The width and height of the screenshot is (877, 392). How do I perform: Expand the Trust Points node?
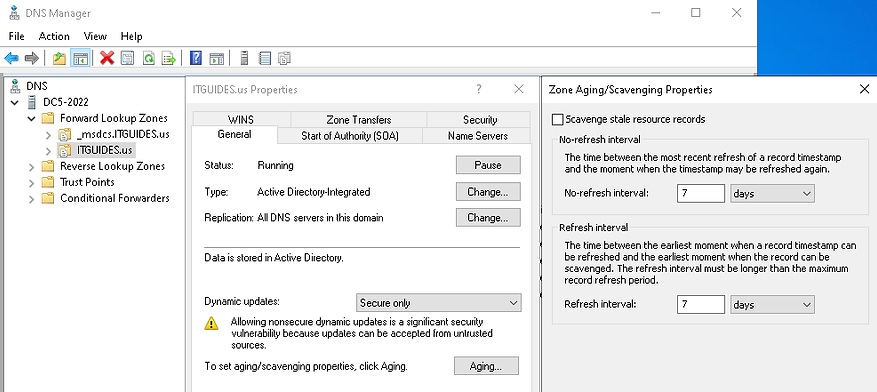(31, 182)
